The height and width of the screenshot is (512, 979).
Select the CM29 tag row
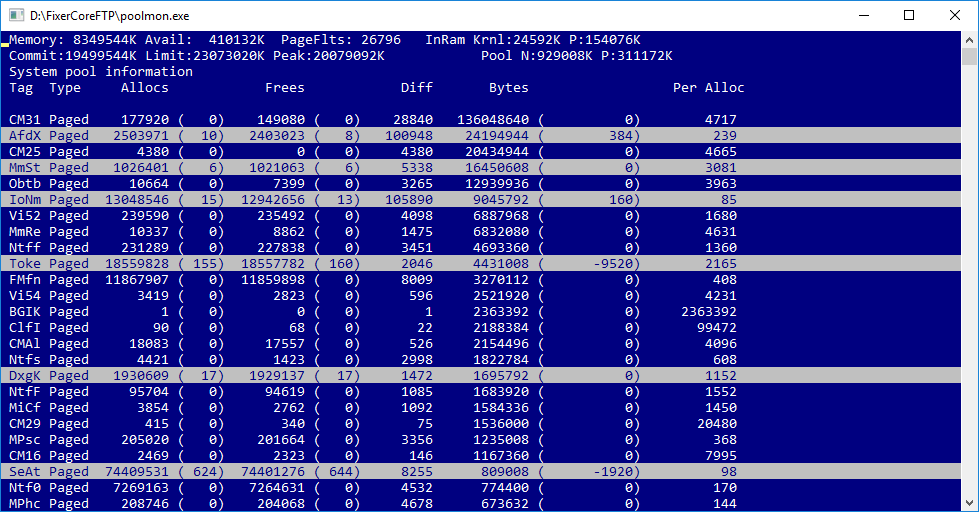point(481,424)
